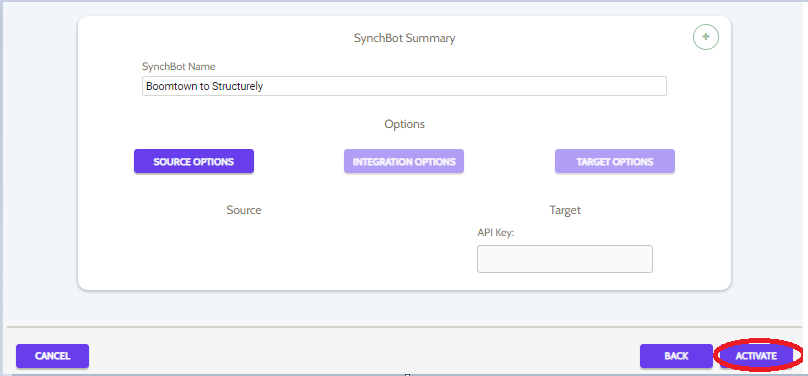Open the Integration Options section

click(404, 162)
